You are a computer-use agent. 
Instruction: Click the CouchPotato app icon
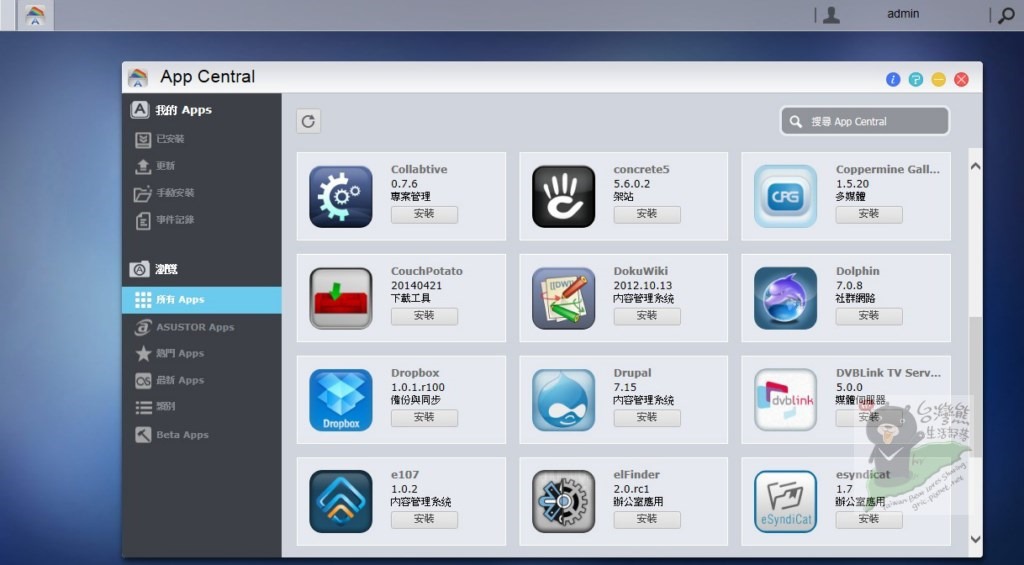click(x=341, y=299)
